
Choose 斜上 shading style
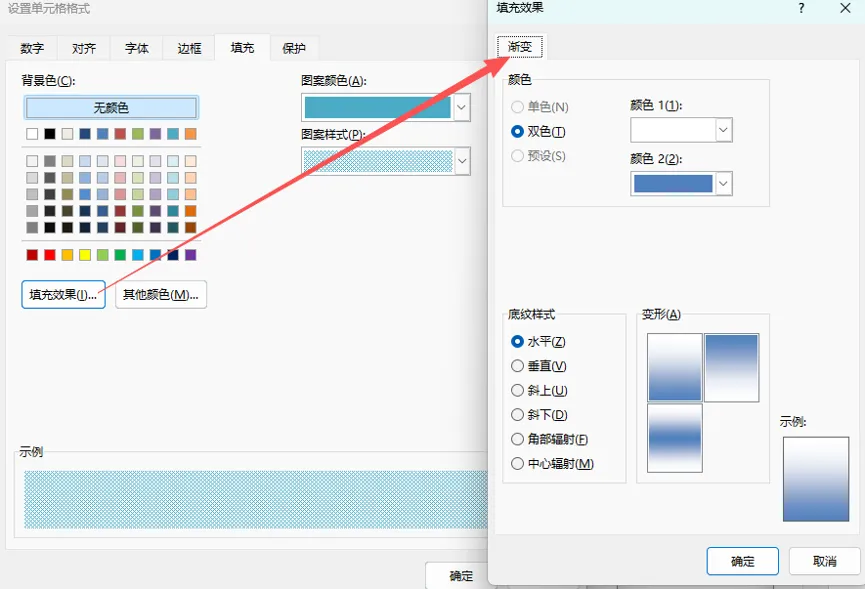(x=540, y=390)
